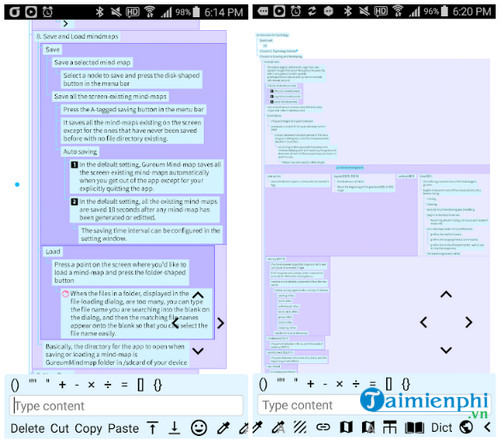
Task: Insert square brackets in left screenshot
Action: pos(141,385)
